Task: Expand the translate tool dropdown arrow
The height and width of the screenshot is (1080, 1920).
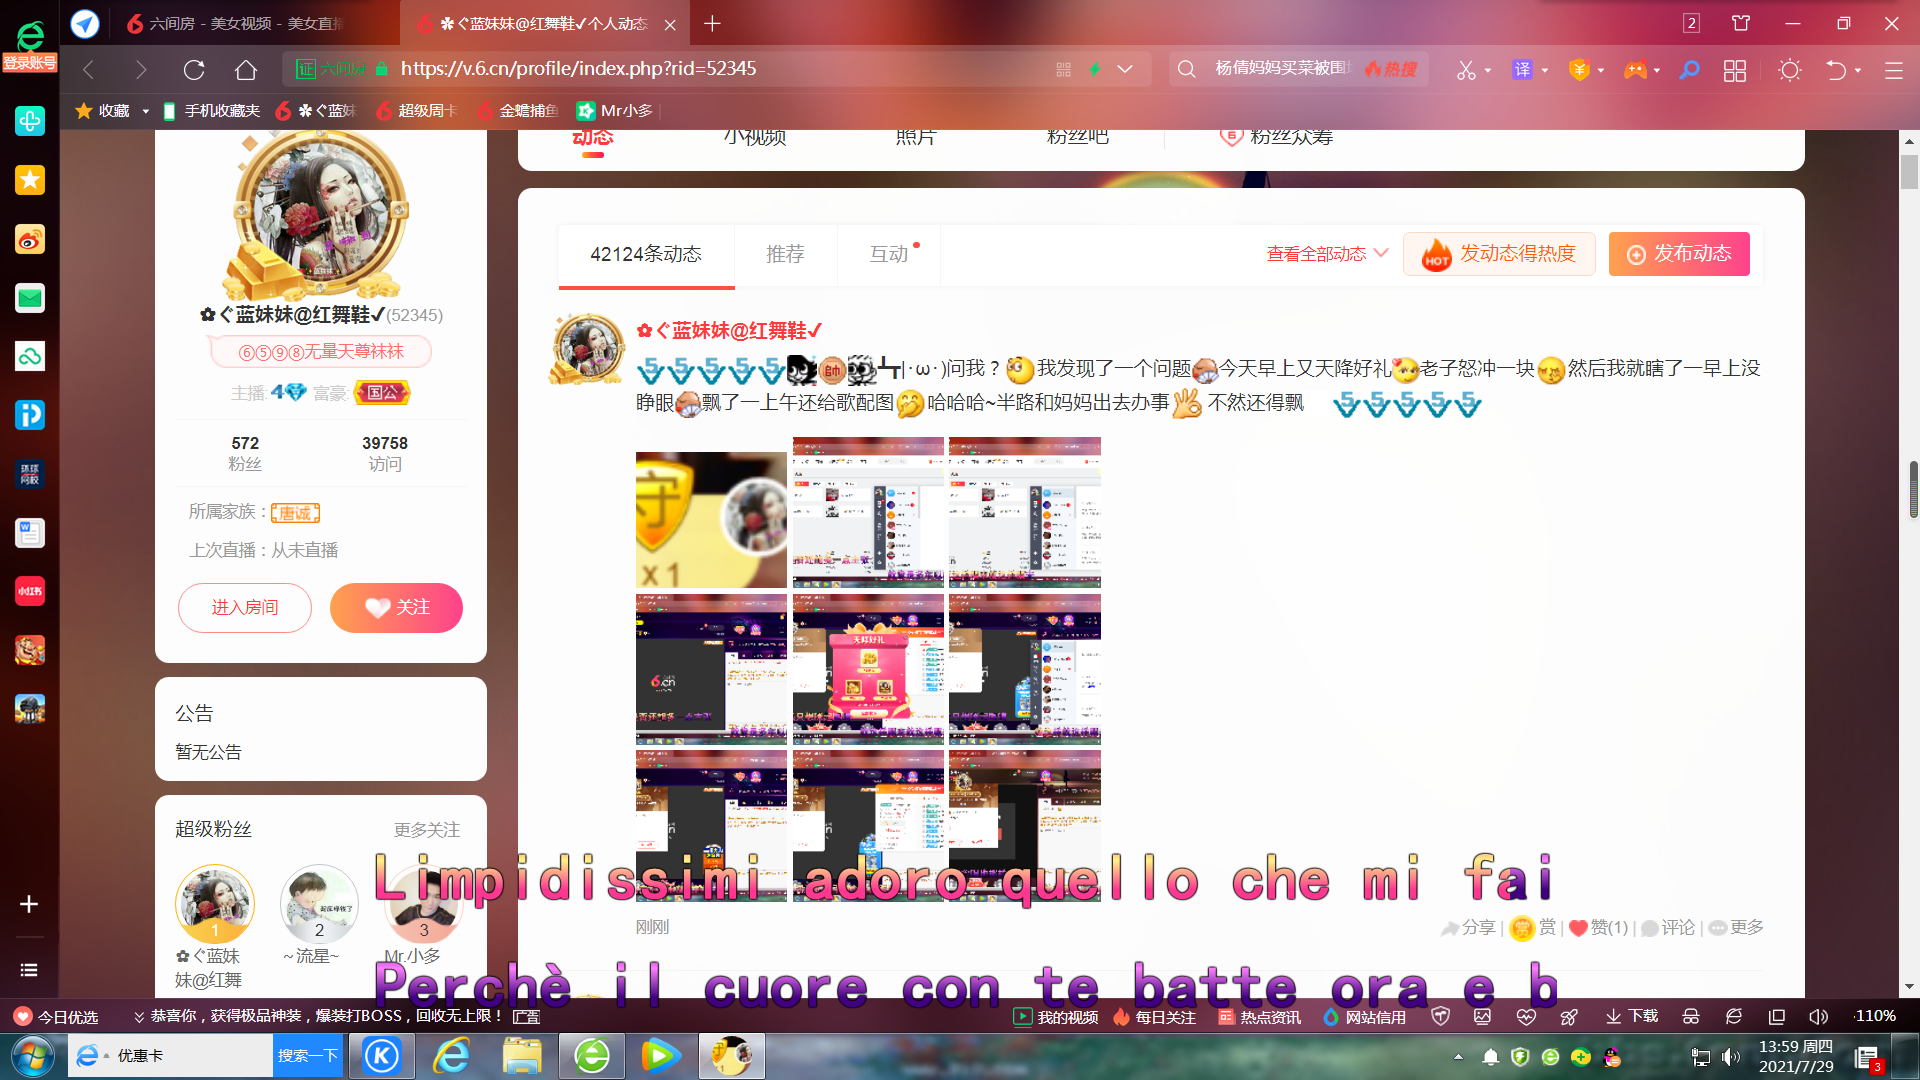Action: pos(1545,71)
